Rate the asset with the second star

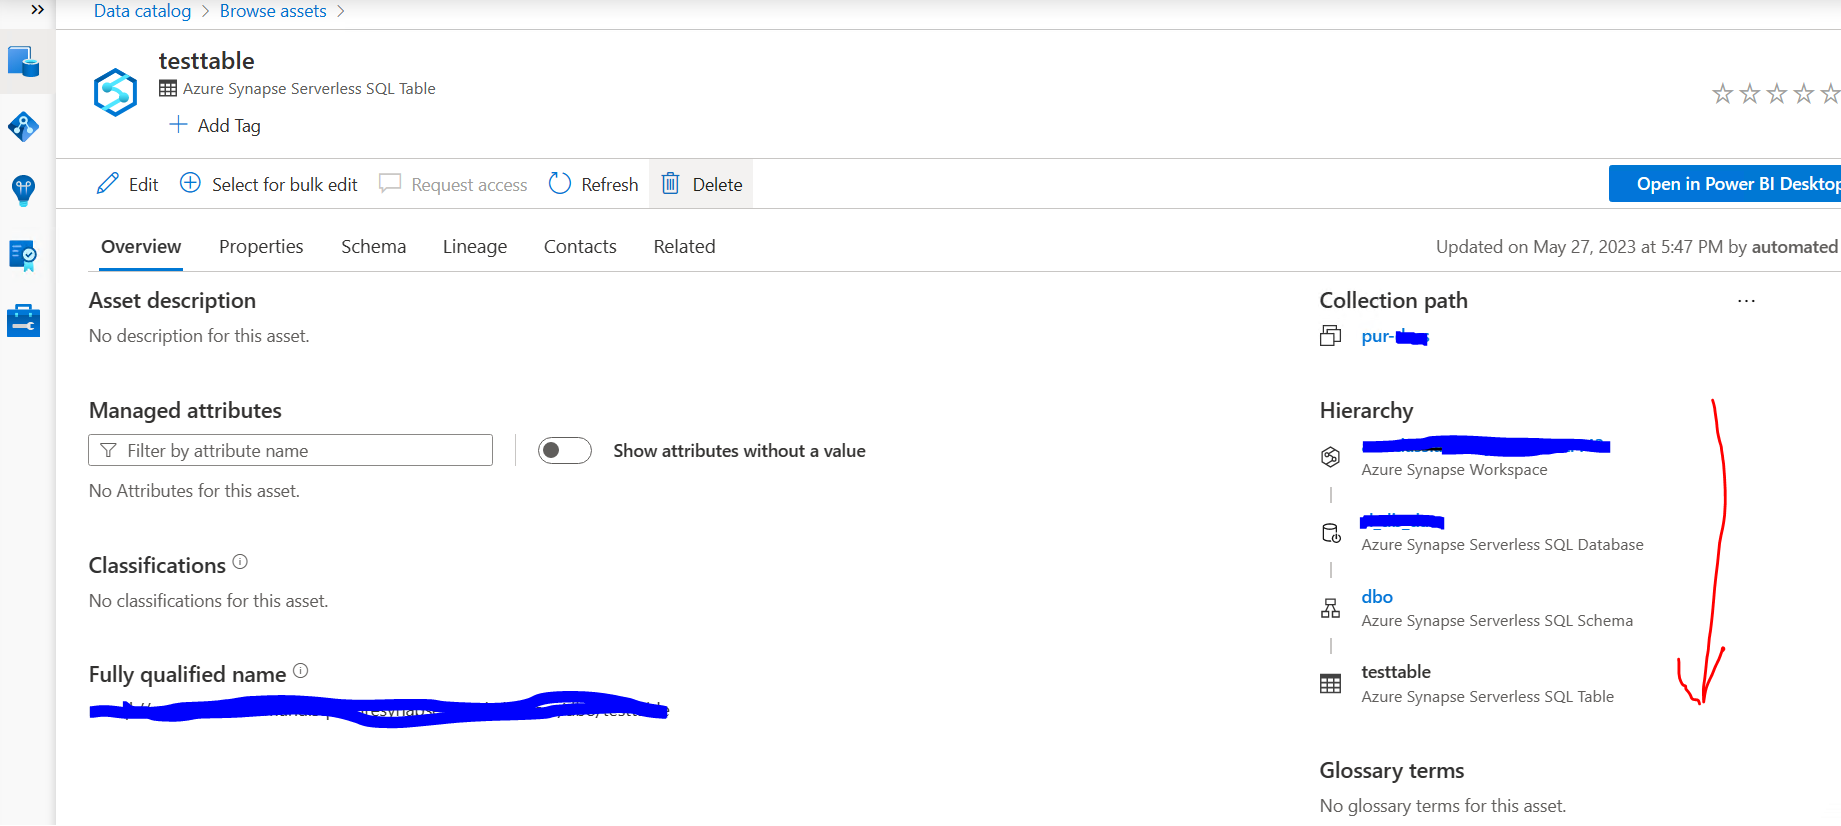point(1749,94)
